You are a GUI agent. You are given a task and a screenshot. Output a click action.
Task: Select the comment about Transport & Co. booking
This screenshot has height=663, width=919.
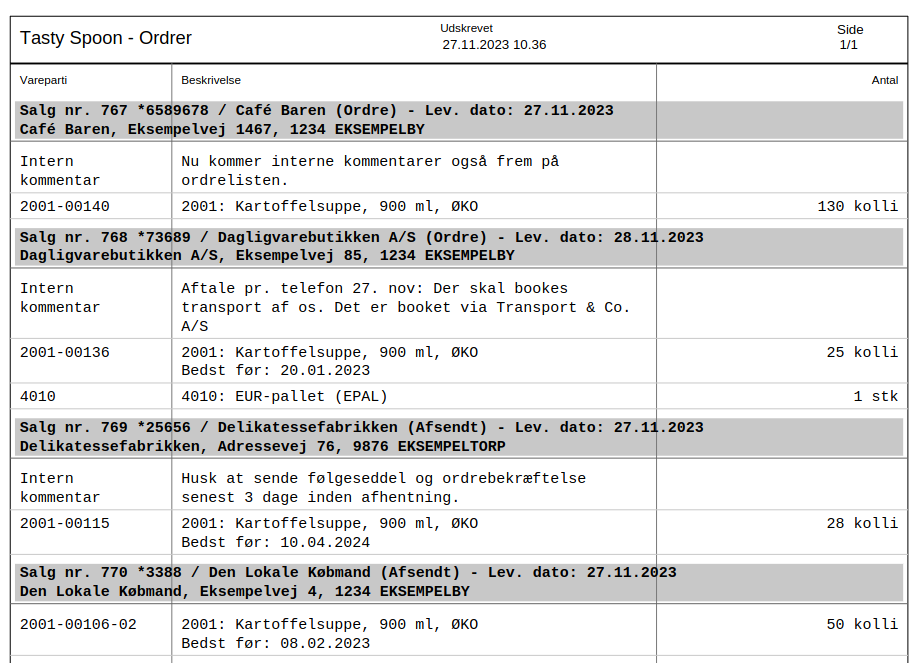tap(405, 307)
